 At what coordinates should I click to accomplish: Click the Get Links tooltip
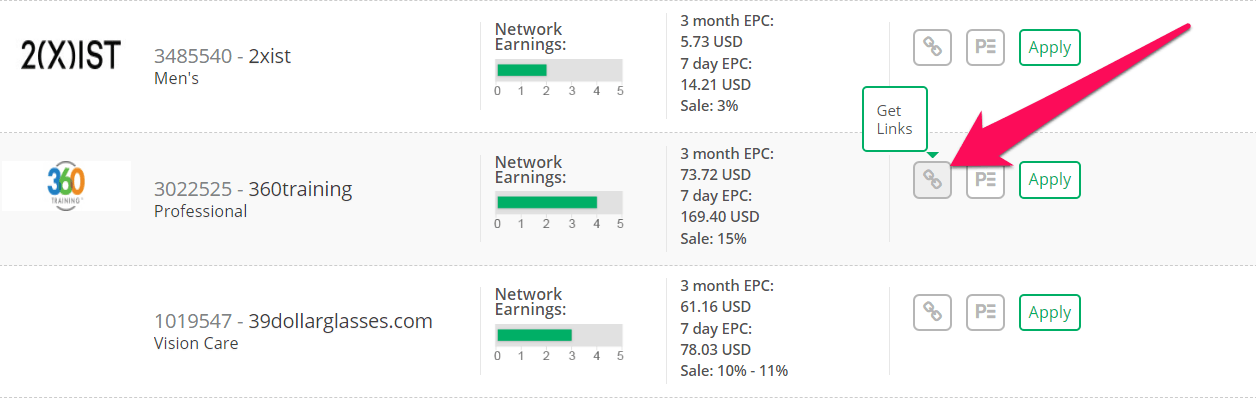pyautogui.click(x=895, y=119)
